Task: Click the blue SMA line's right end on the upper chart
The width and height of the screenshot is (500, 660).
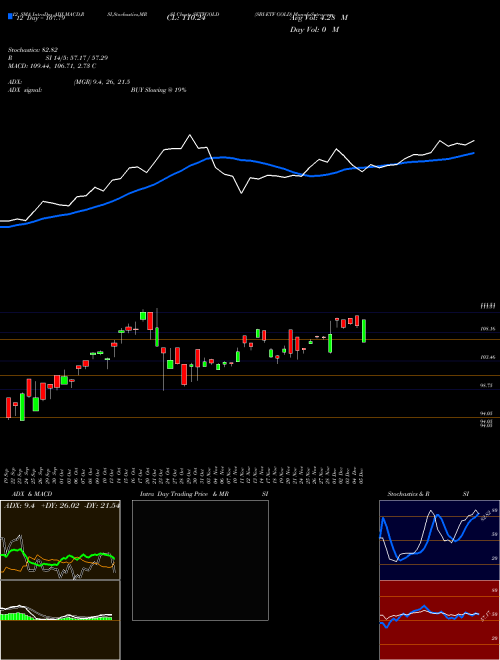Action: click(474, 153)
